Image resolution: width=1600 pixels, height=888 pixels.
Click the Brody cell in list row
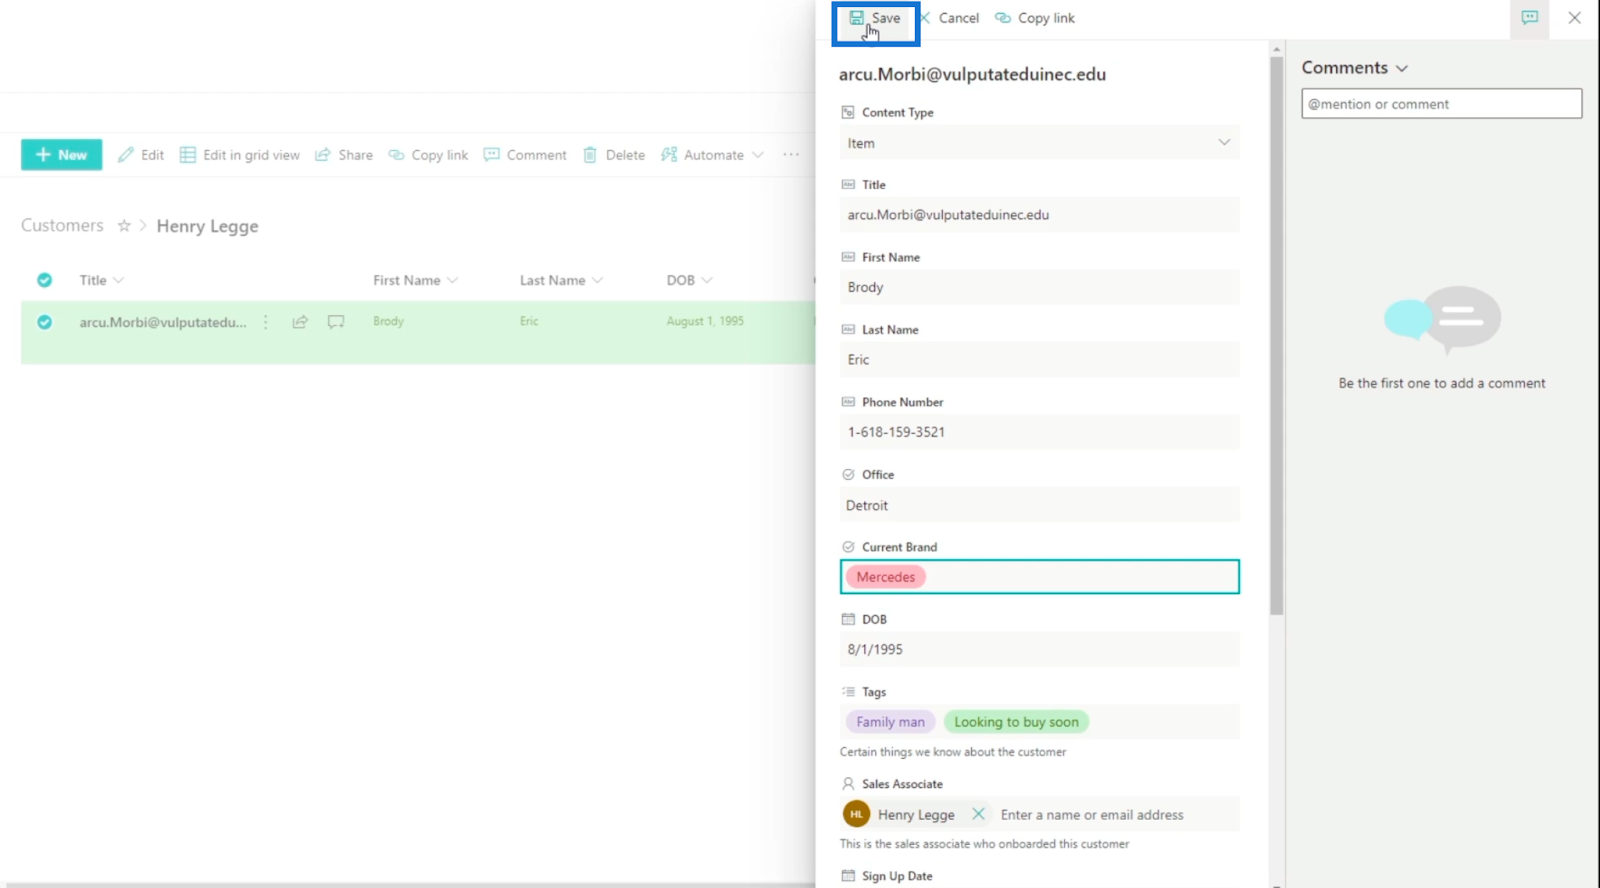tap(388, 321)
